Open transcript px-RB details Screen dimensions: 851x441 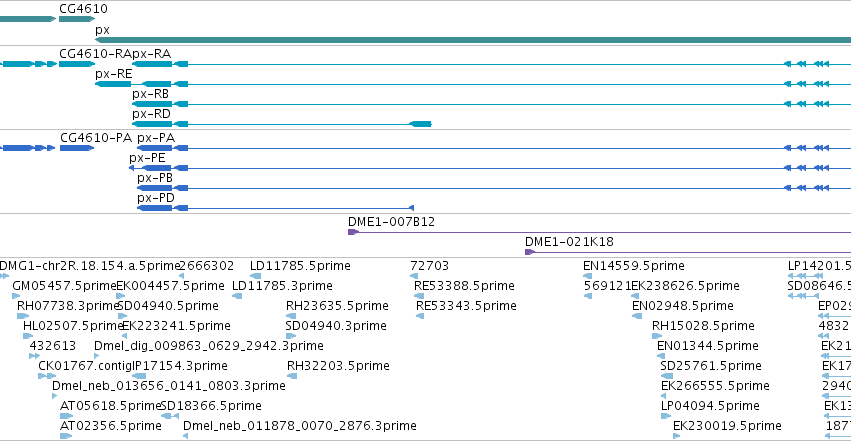click(491, 104)
